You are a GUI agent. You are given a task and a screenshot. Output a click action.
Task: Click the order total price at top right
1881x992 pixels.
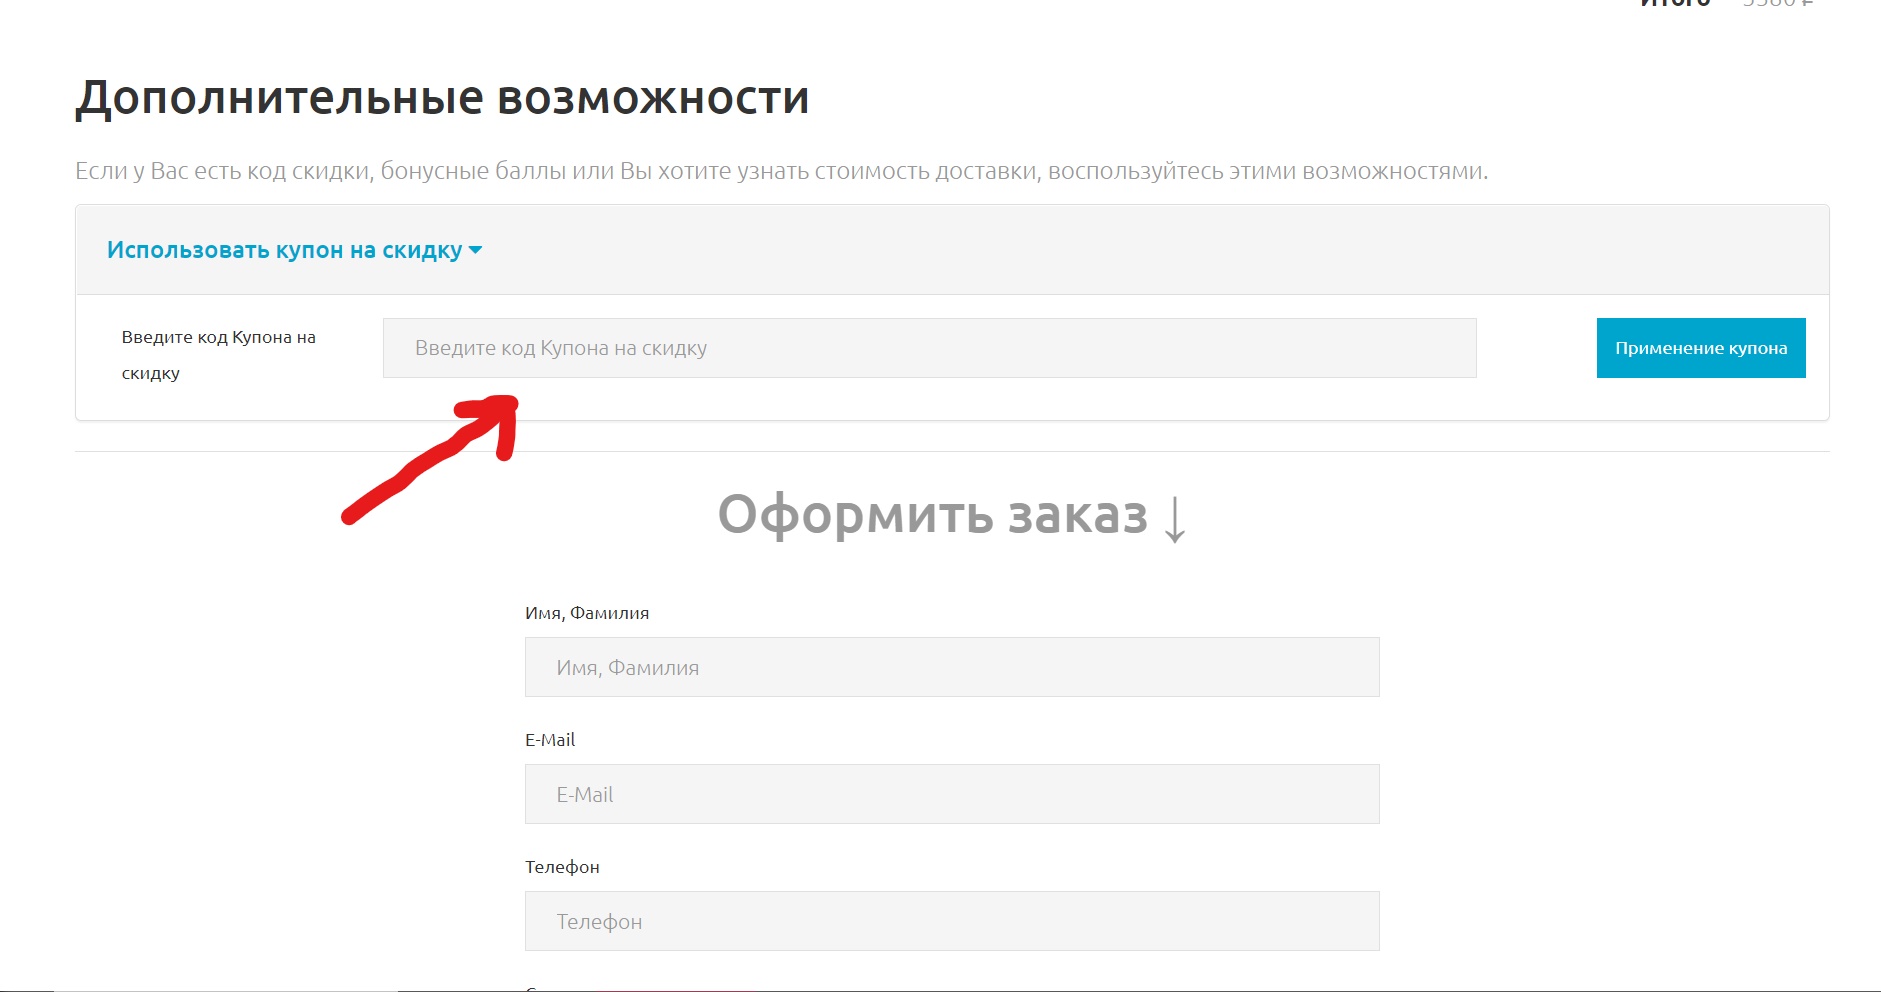(1777, 3)
